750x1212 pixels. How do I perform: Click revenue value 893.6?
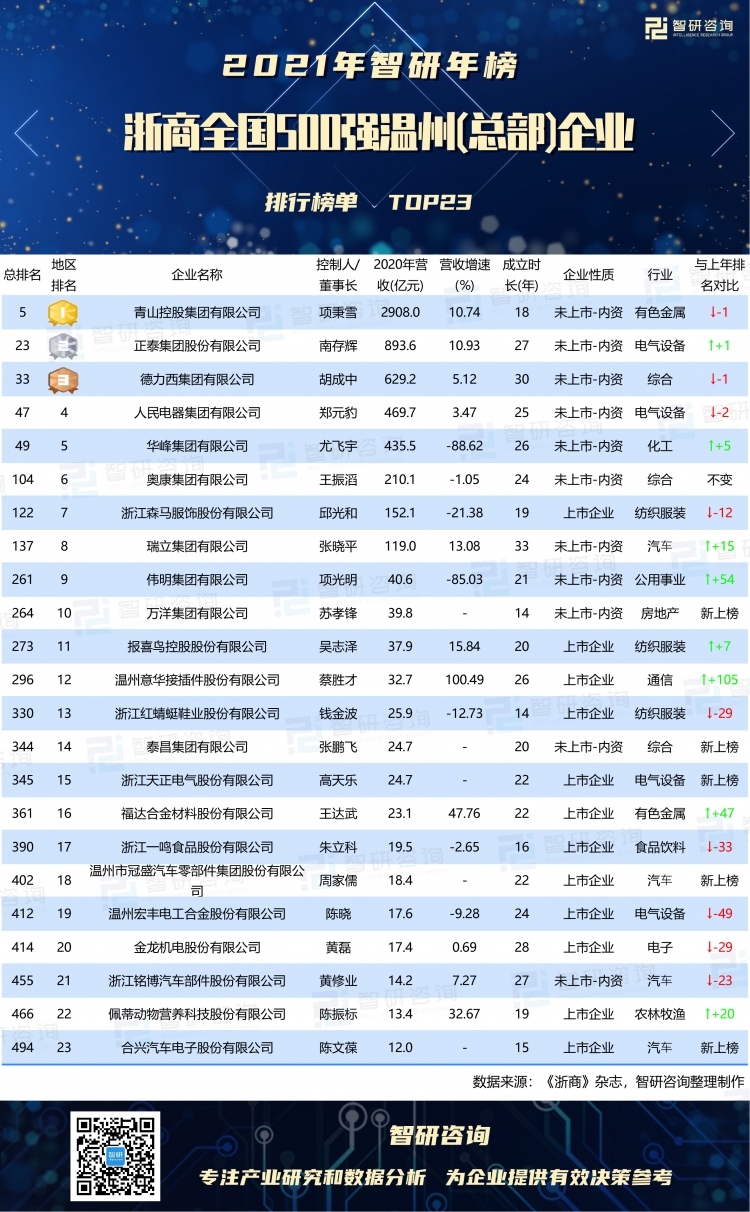click(400, 346)
